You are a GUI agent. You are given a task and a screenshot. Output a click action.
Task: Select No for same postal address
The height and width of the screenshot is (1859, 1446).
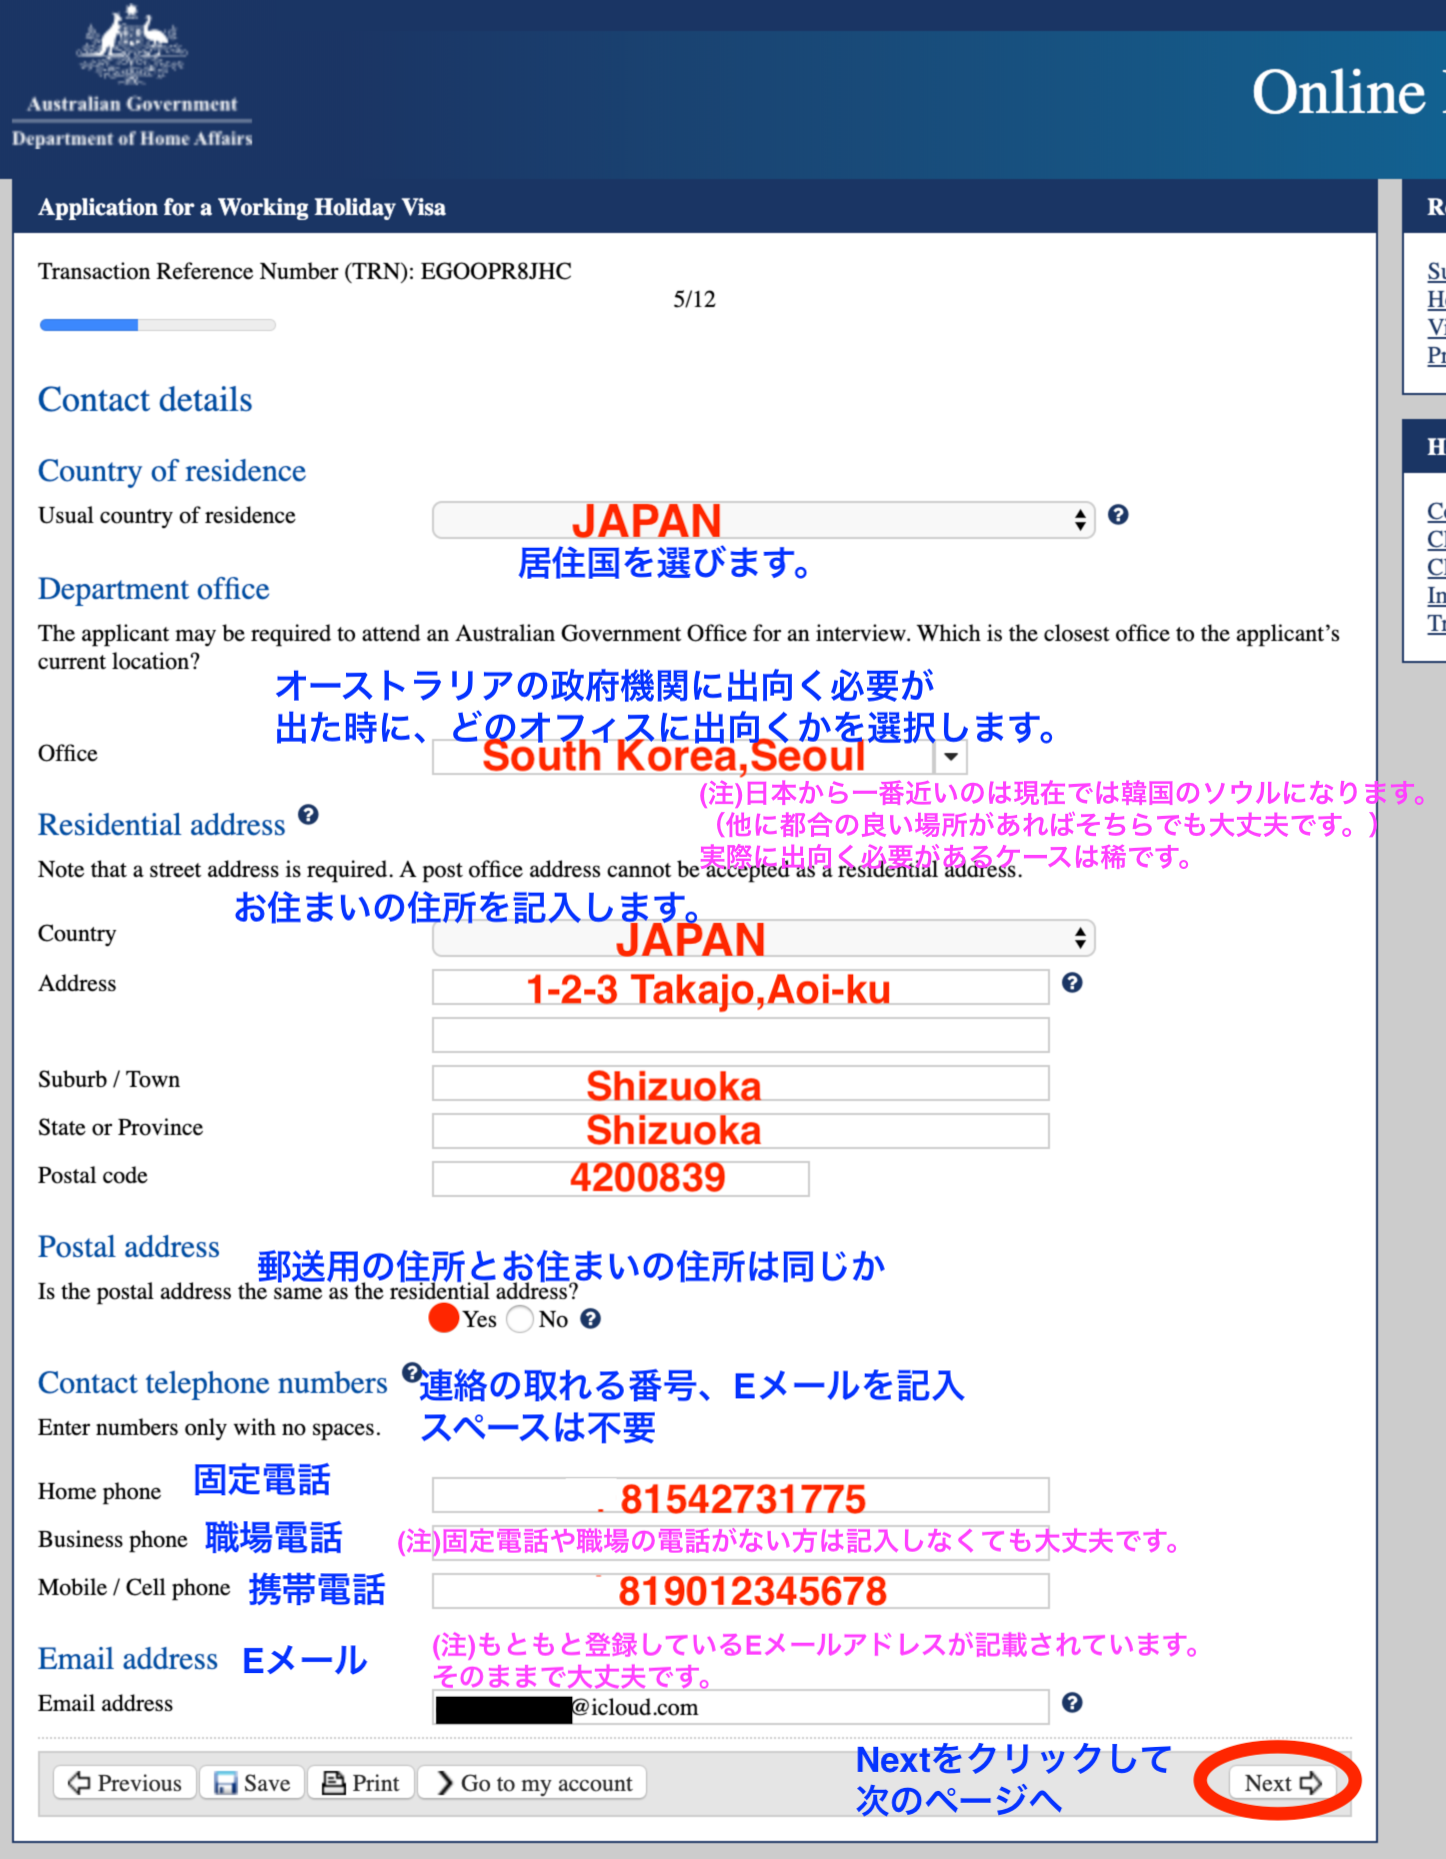click(x=520, y=1319)
